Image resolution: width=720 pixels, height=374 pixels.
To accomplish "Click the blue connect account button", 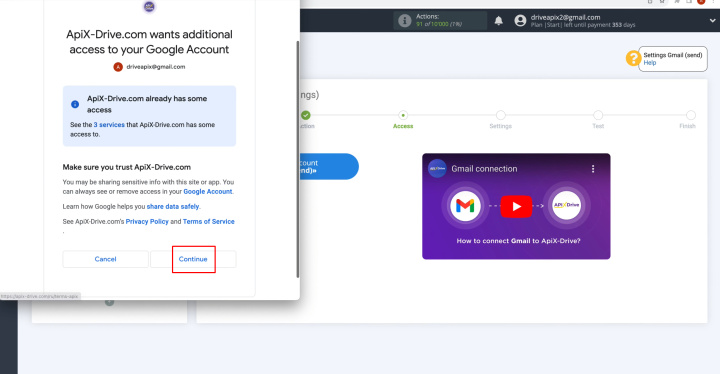I will [329, 166].
